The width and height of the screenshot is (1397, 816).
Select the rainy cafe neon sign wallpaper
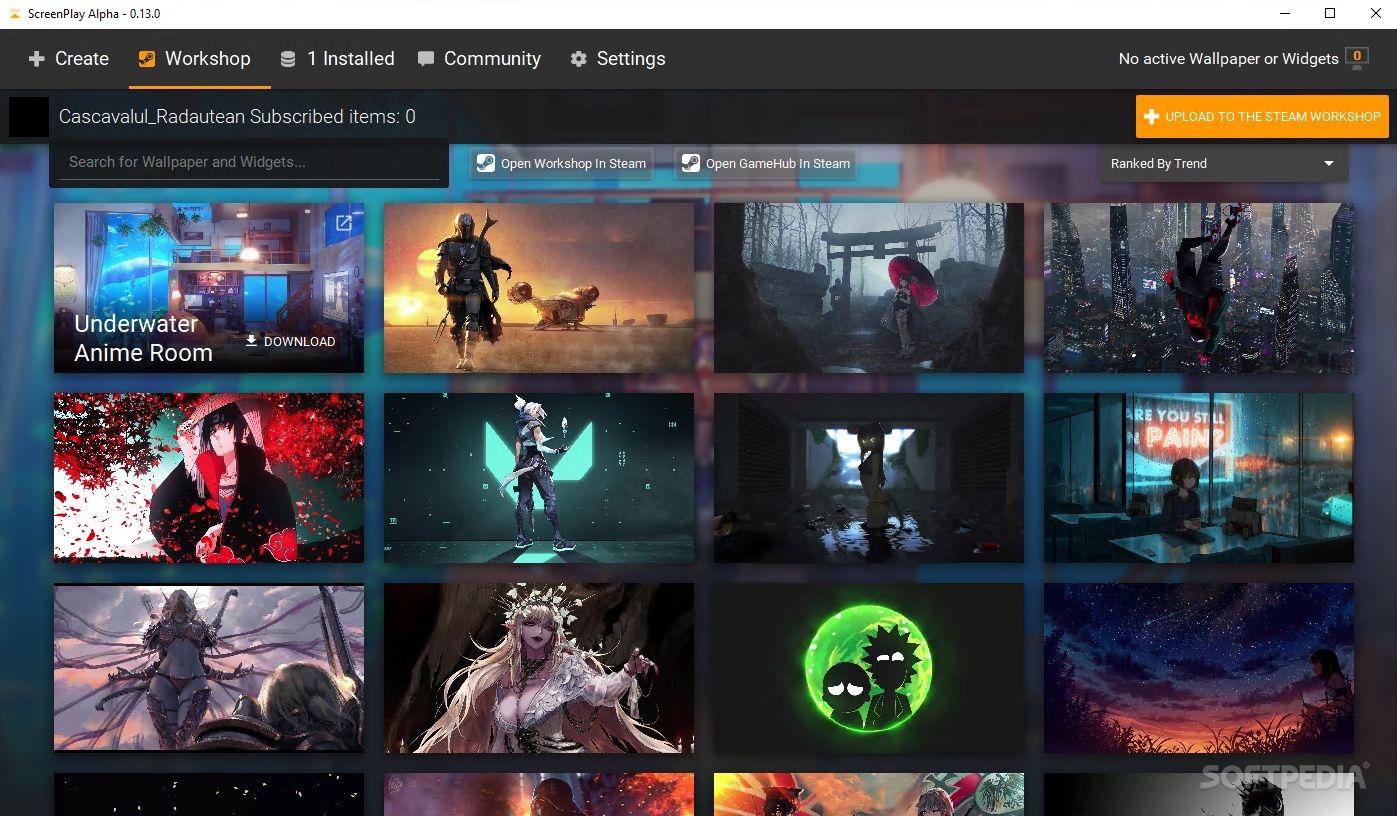pyautogui.click(x=1199, y=478)
